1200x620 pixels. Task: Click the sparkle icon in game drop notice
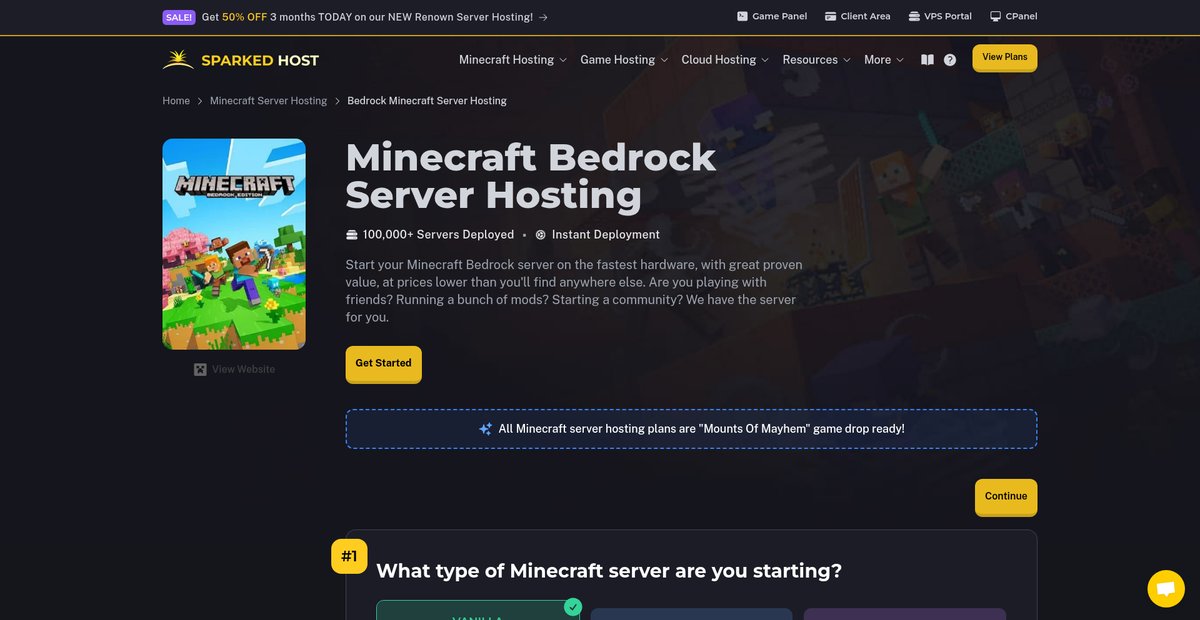click(485, 428)
